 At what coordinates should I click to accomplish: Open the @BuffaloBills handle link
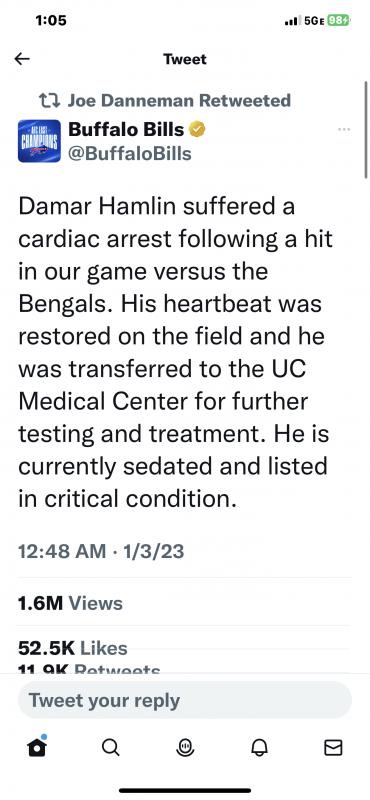(x=130, y=154)
